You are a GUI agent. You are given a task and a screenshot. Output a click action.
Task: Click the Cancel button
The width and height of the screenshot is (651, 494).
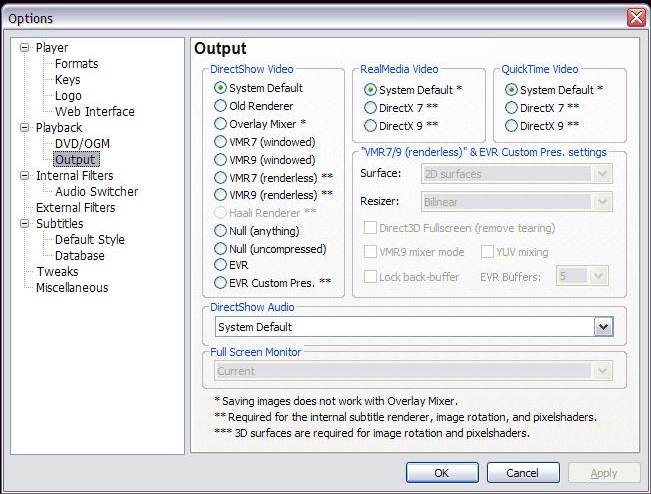[x=523, y=473]
